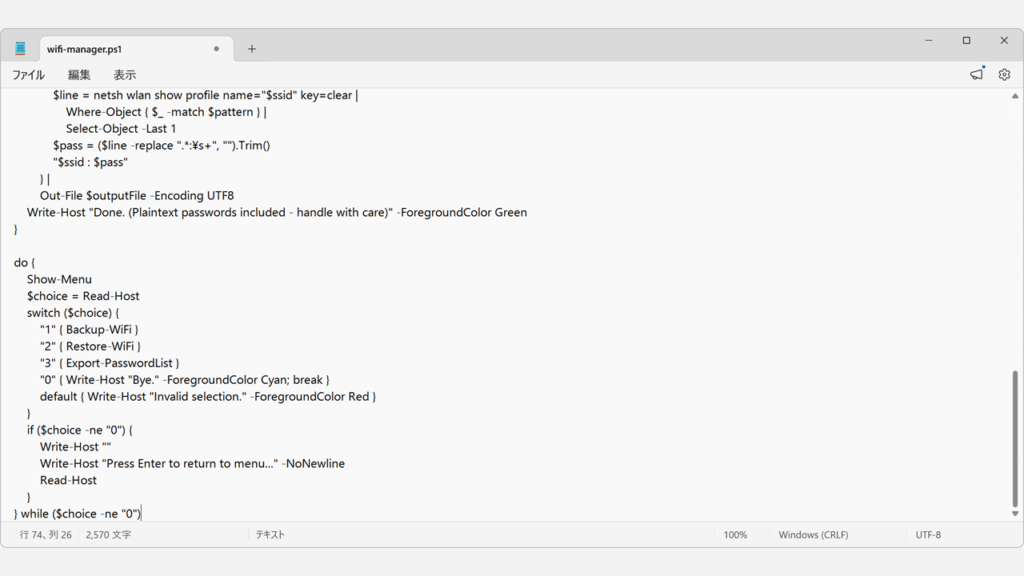Click the 100% zoom level indicator
This screenshot has height=576, width=1024.
coord(735,535)
